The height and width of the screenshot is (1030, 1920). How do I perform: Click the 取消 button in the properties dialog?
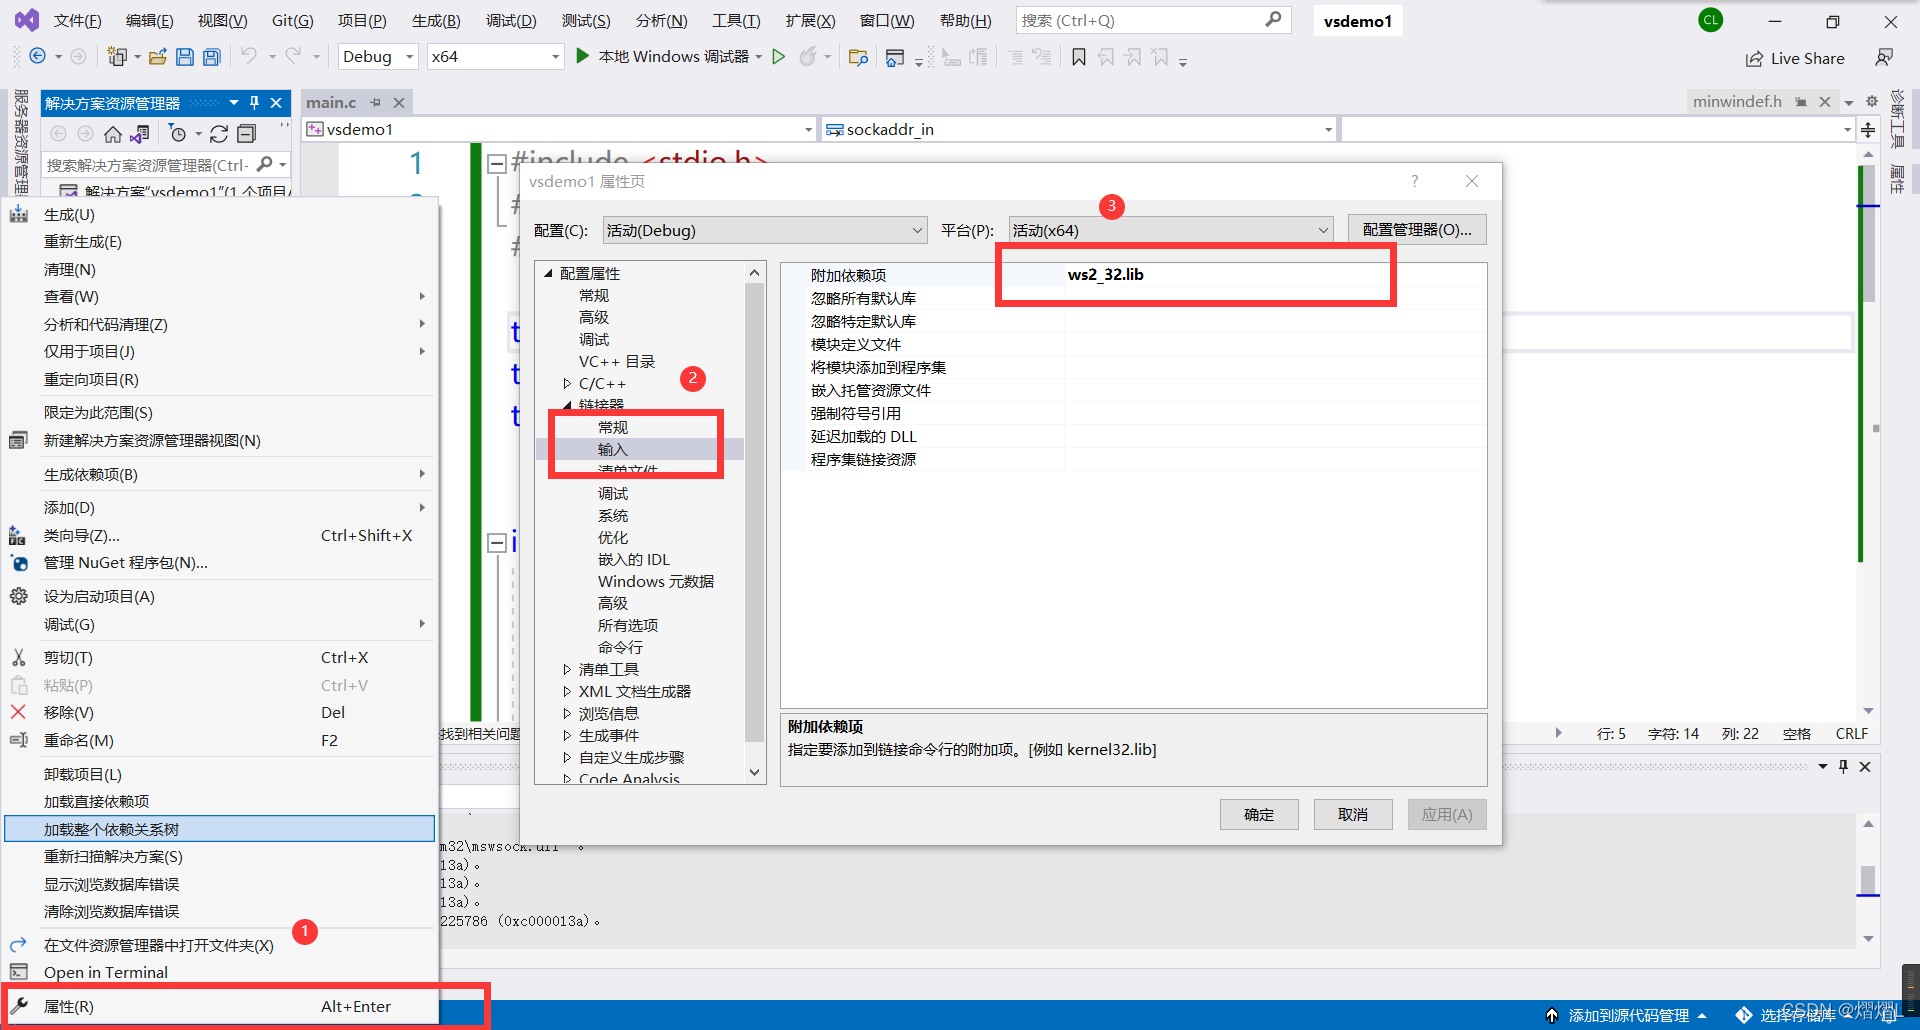coord(1353,815)
